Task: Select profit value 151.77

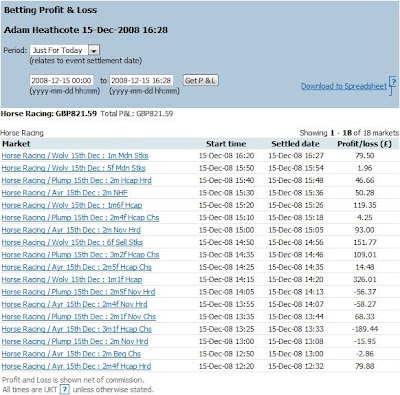Action: [x=365, y=242]
